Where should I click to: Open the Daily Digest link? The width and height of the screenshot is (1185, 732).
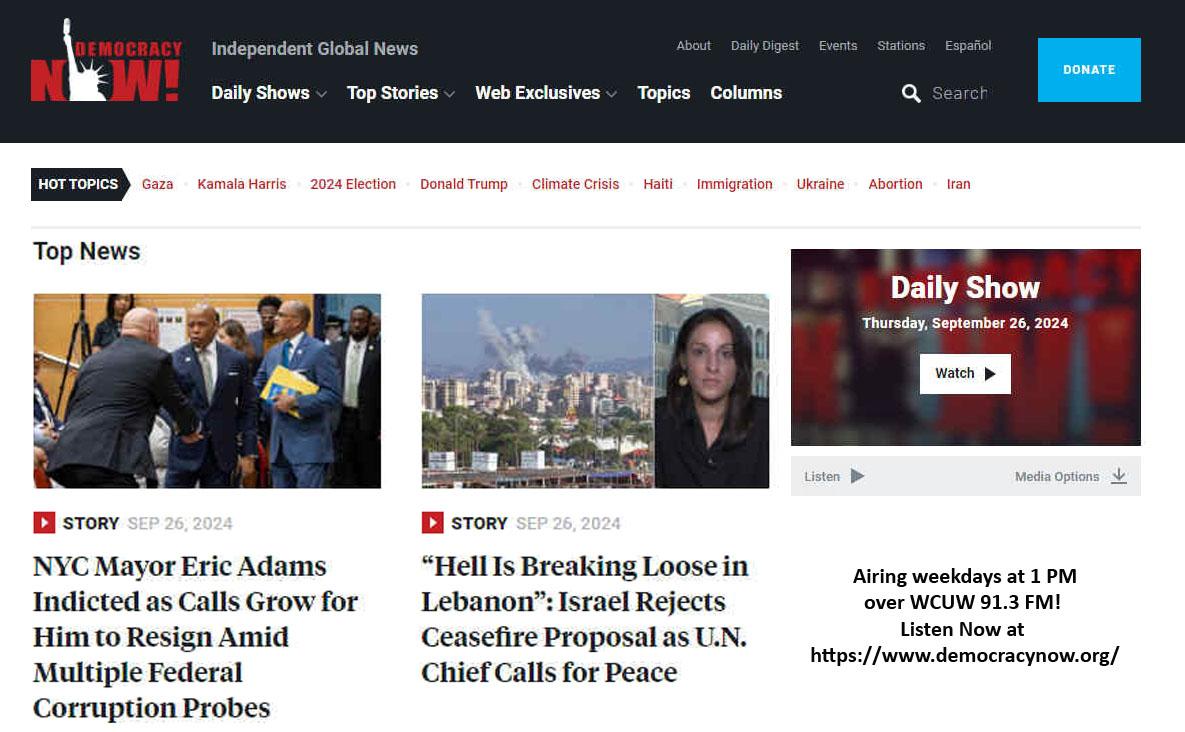(x=765, y=45)
